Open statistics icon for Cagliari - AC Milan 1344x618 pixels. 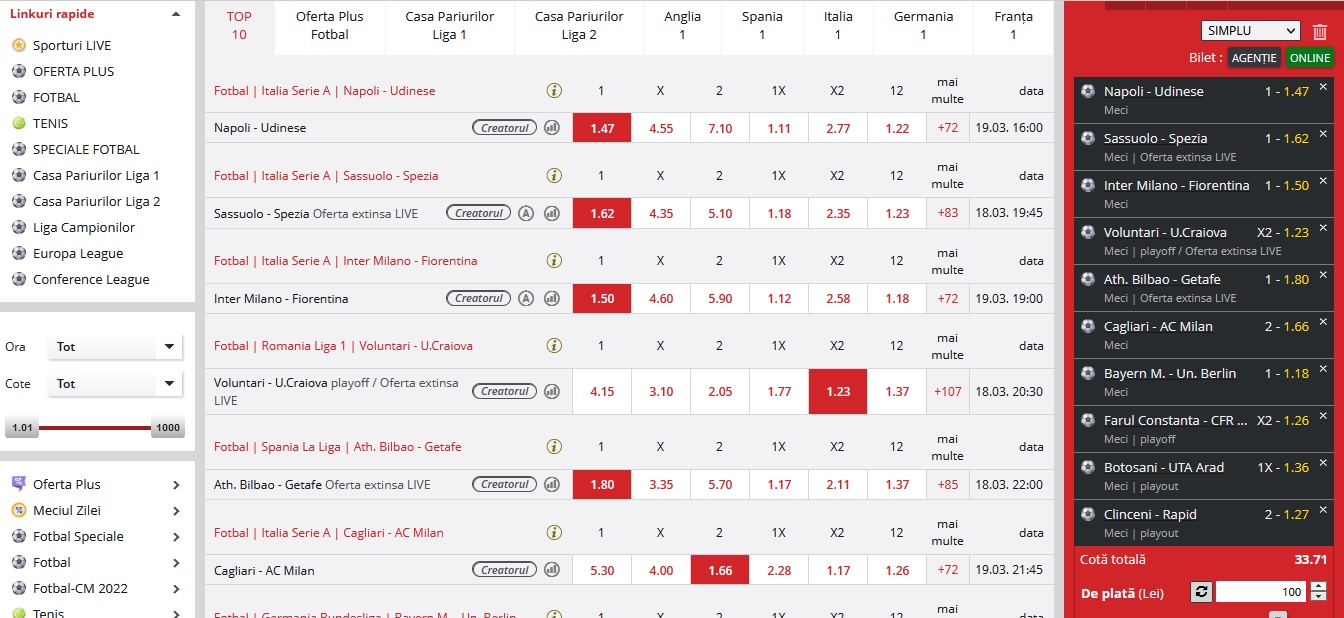coord(552,570)
